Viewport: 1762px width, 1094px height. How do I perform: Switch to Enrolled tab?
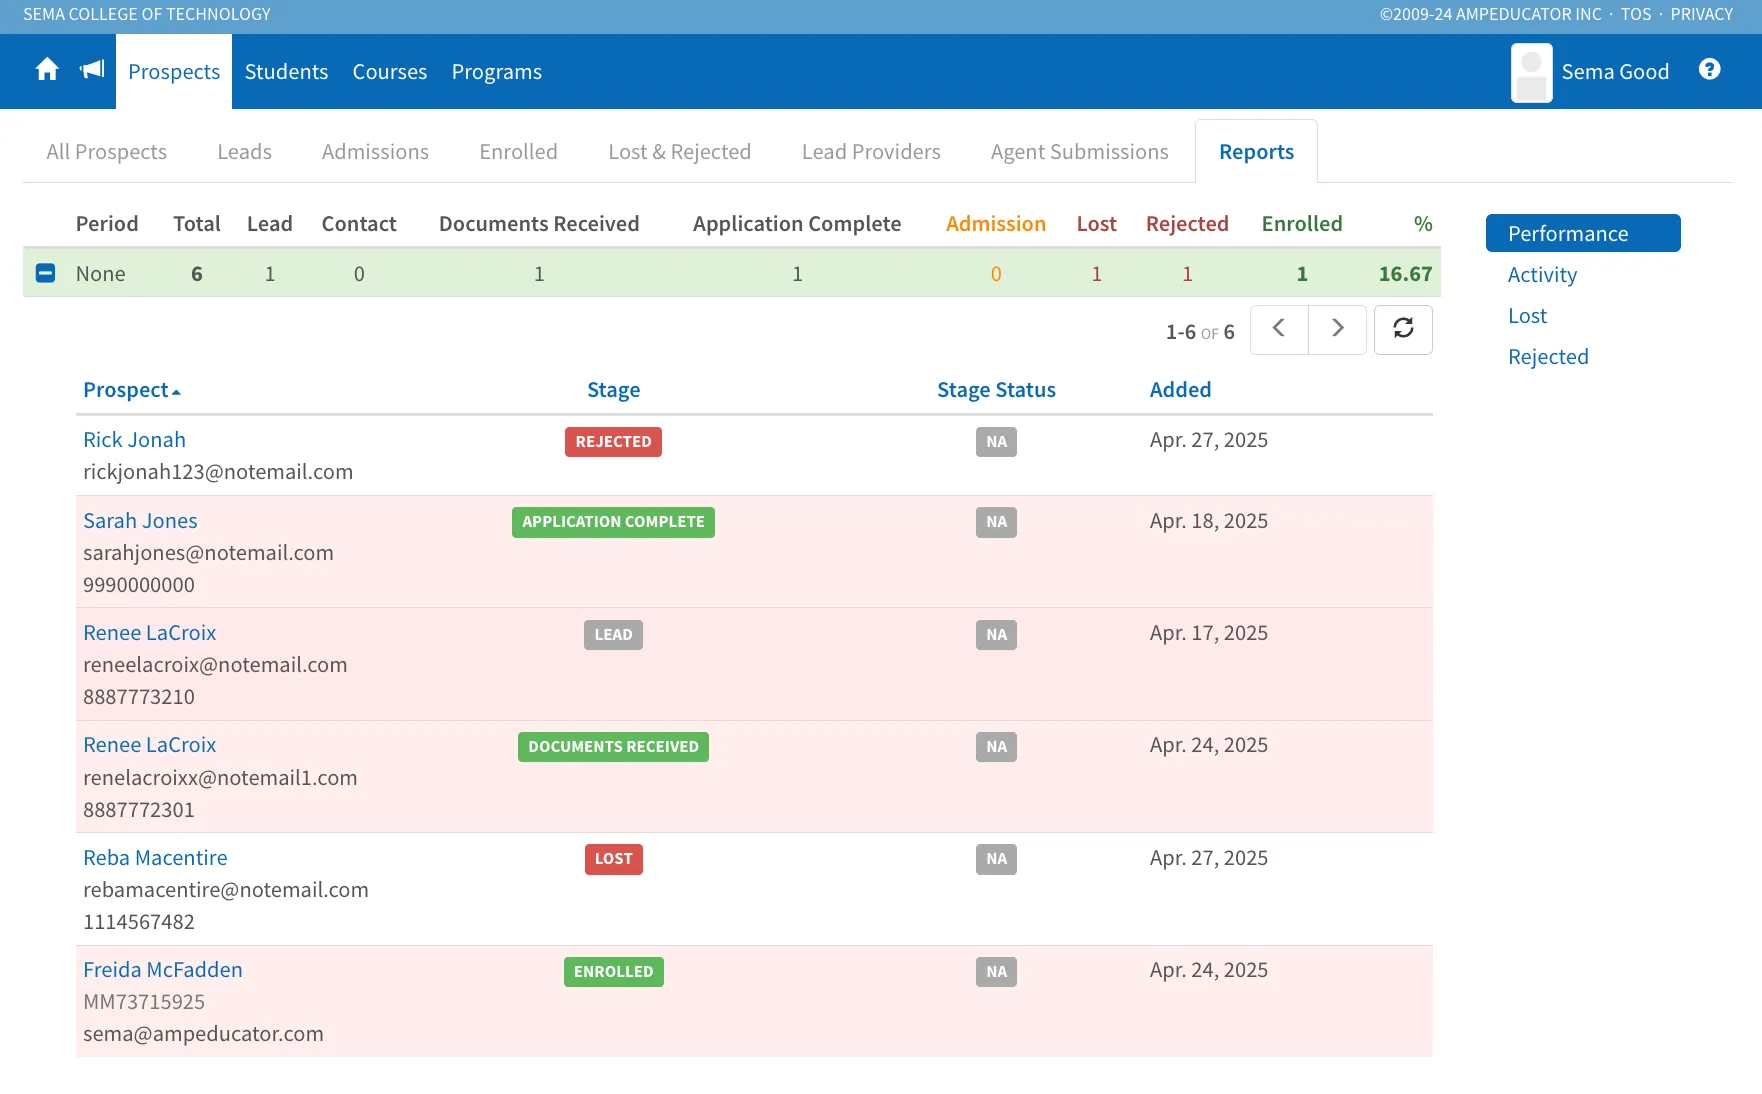tap(518, 152)
